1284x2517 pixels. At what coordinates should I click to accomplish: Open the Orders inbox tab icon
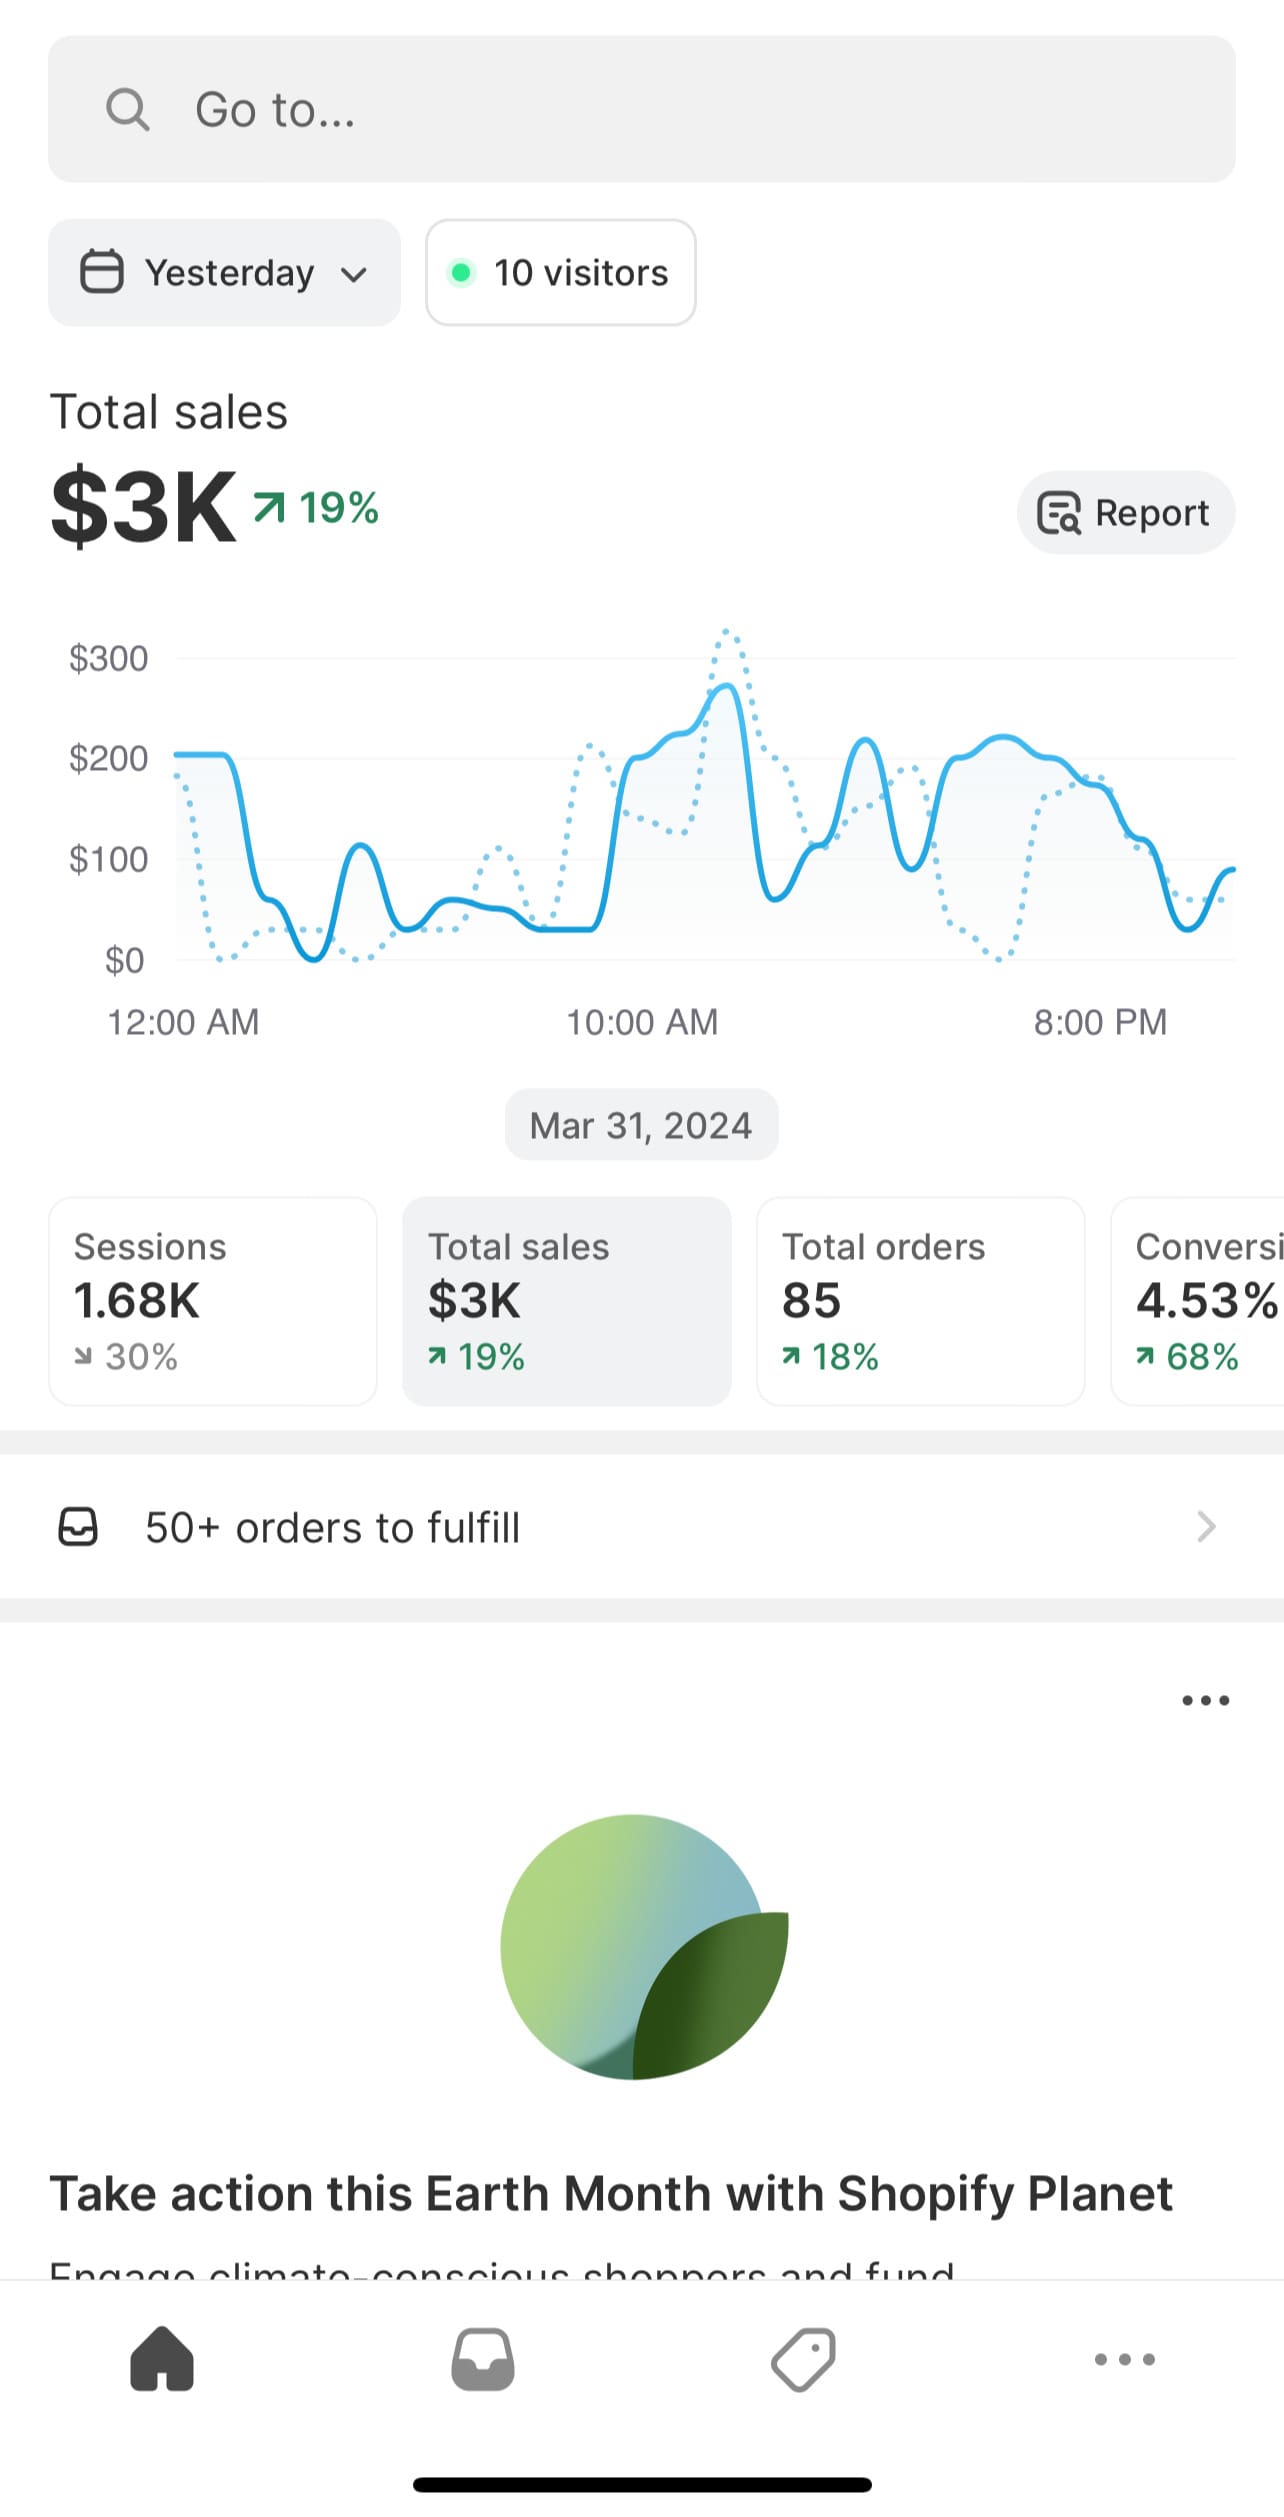click(x=483, y=2359)
